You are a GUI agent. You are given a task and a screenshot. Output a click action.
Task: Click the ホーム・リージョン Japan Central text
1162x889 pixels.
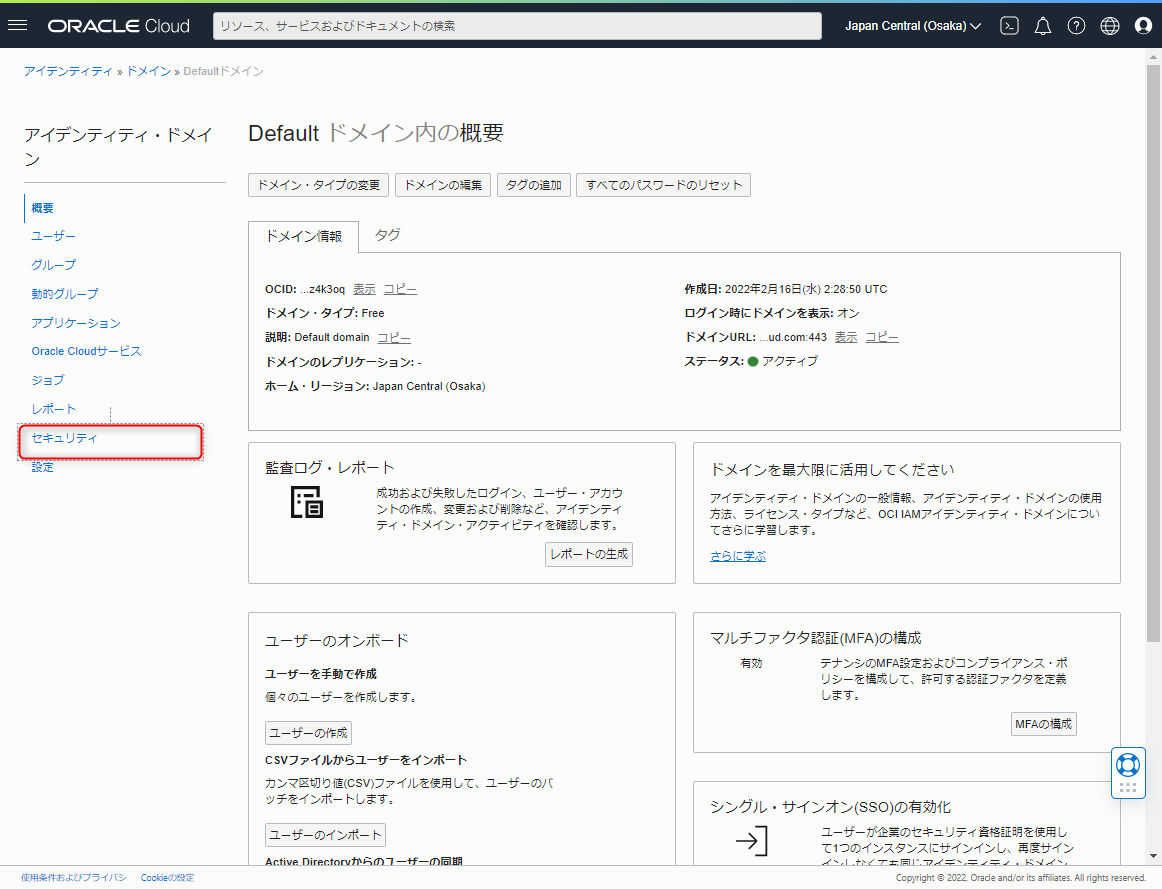[375, 386]
